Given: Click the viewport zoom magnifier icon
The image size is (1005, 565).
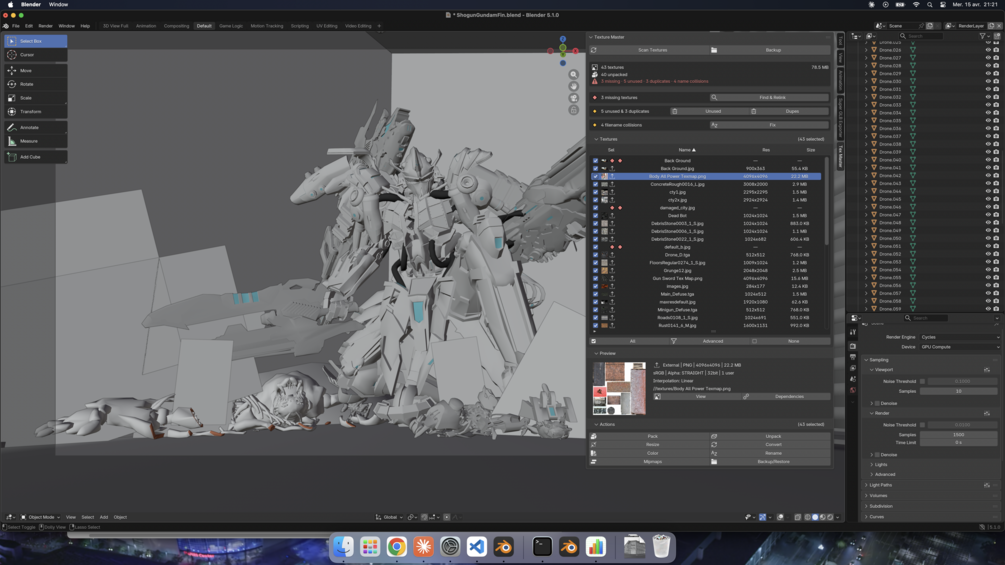Looking at the screenshot, I should tap(574, 75).
